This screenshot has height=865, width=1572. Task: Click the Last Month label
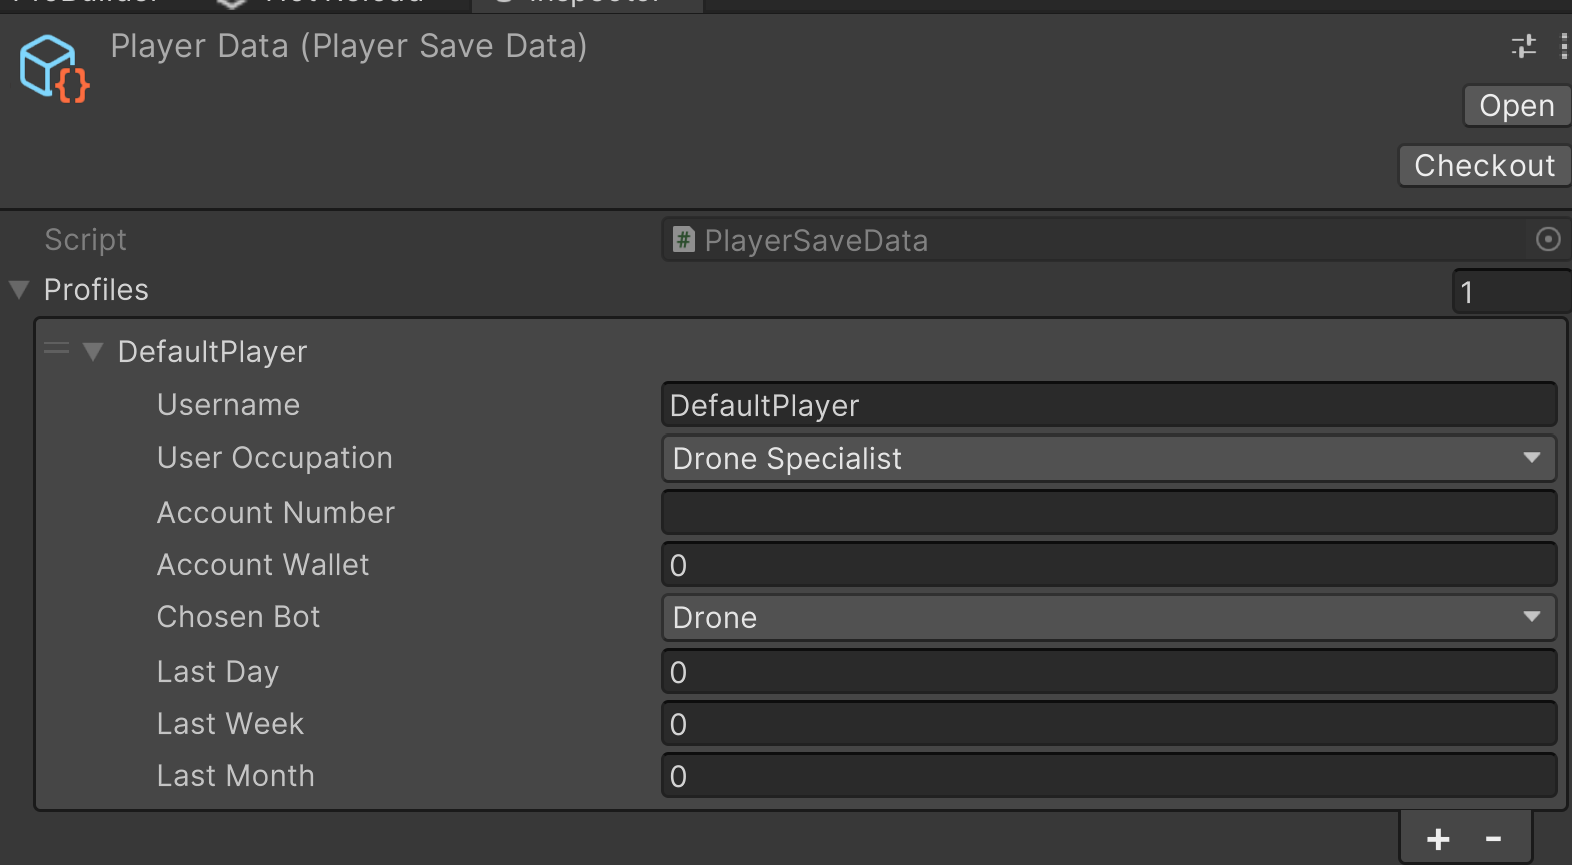click(235, 776)
